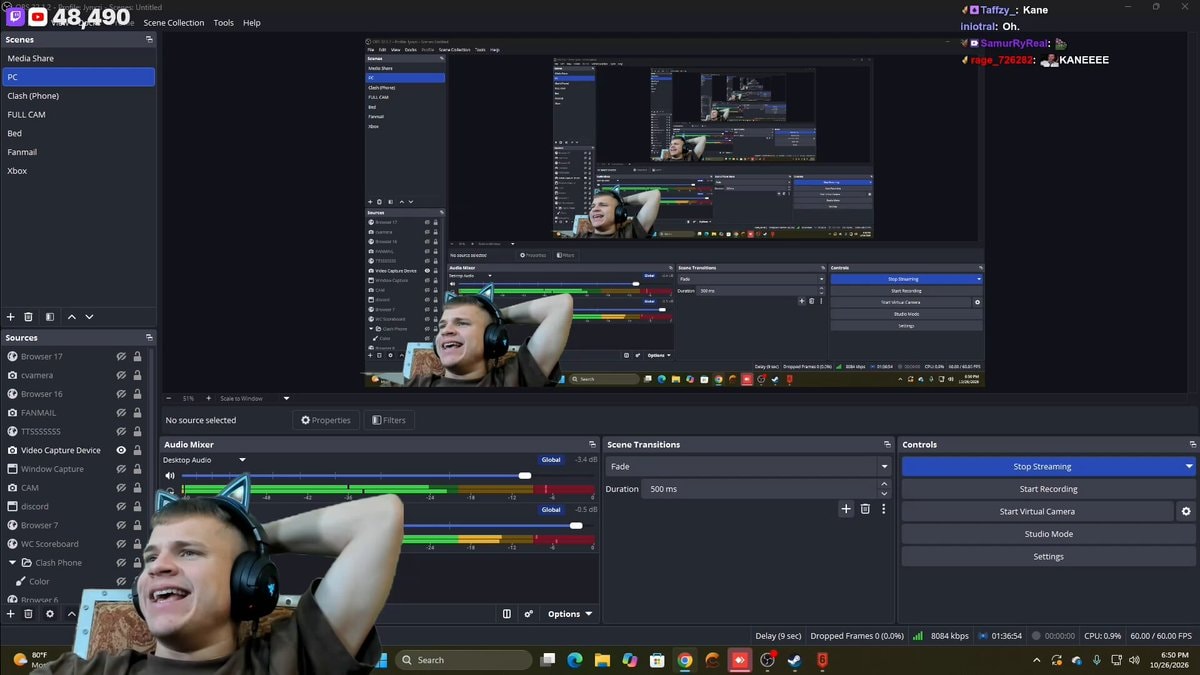The width and height of the screenshot is (1200, 675).
Task: Open virtual camera settings gear
Action: click(x=1186, y=511)
